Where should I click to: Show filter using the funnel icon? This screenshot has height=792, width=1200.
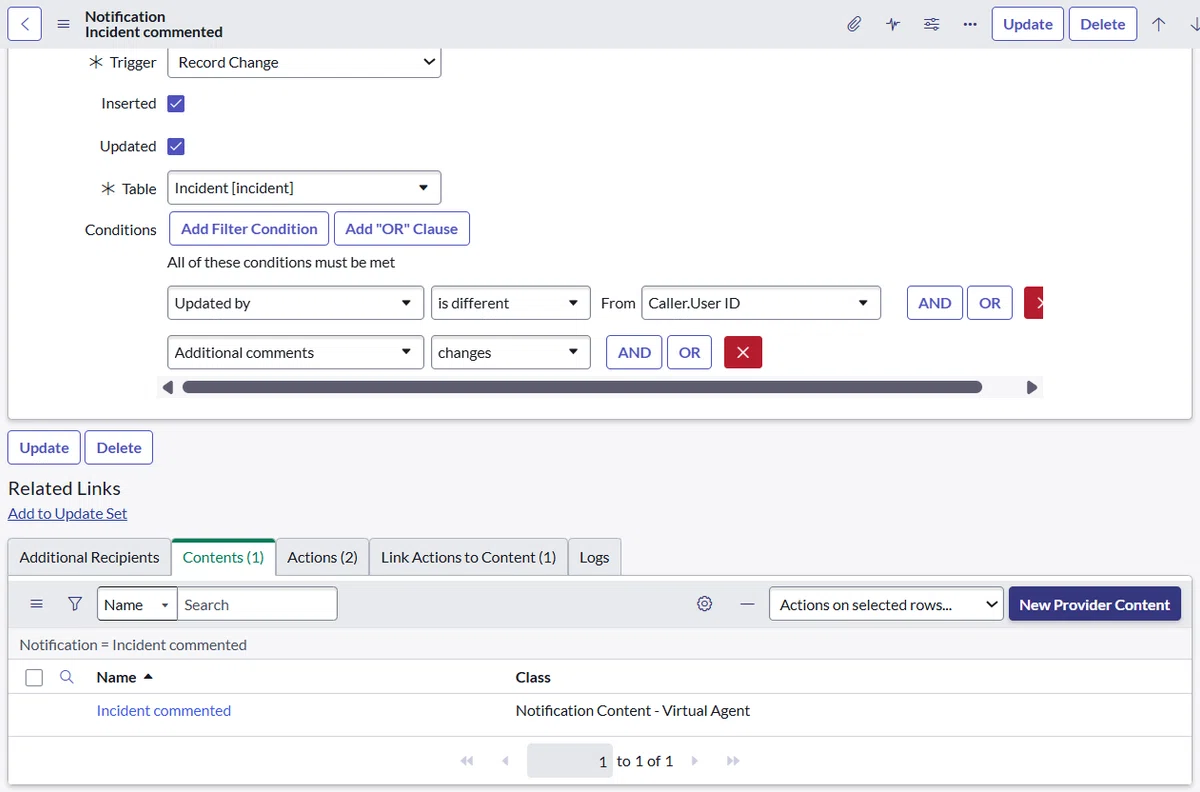[x=74, y=604]
